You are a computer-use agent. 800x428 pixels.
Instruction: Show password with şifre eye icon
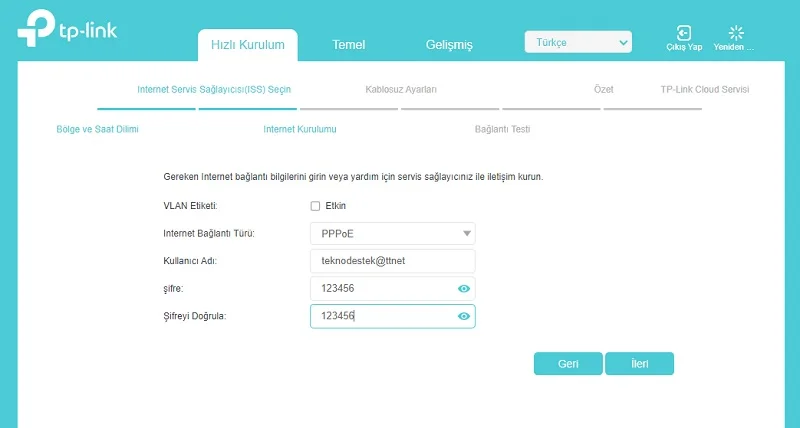(464, 288)
